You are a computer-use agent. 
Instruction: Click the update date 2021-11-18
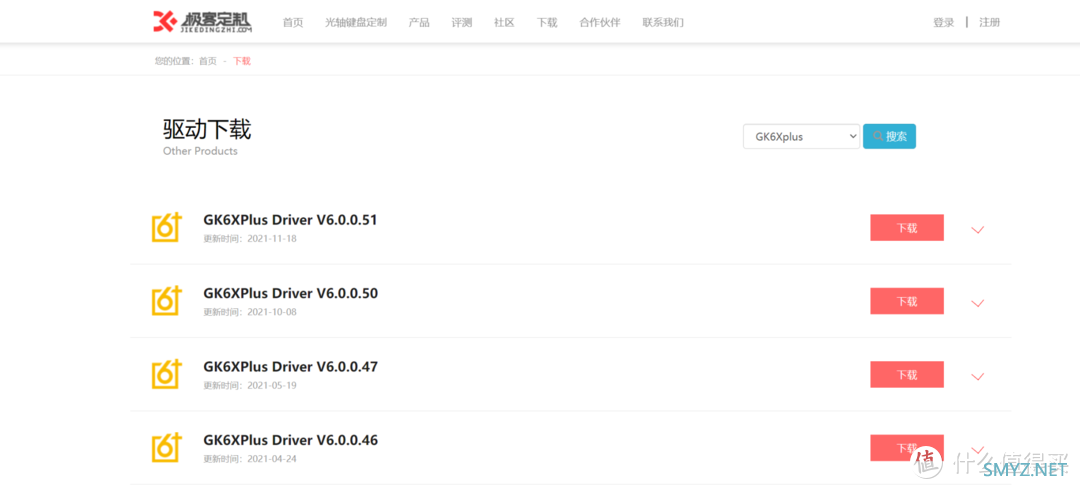point(271,239)
